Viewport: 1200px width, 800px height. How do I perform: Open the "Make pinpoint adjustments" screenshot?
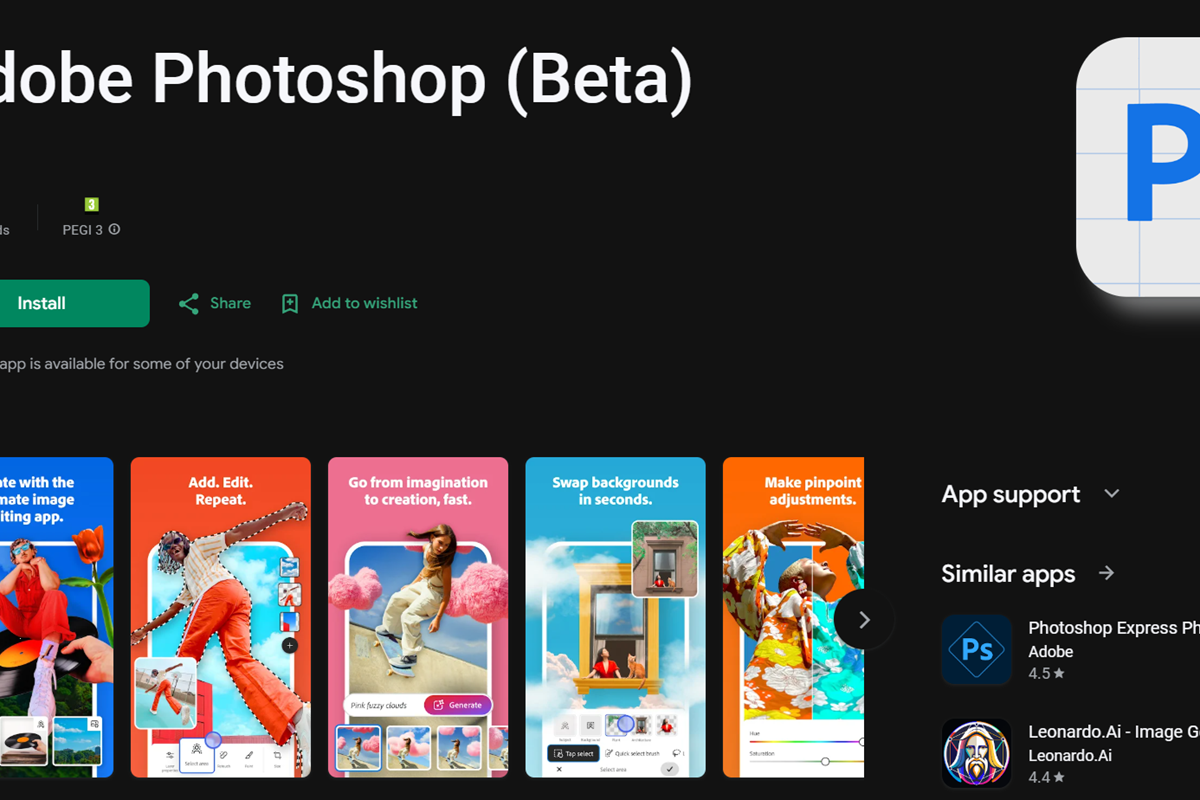[793, 617]
